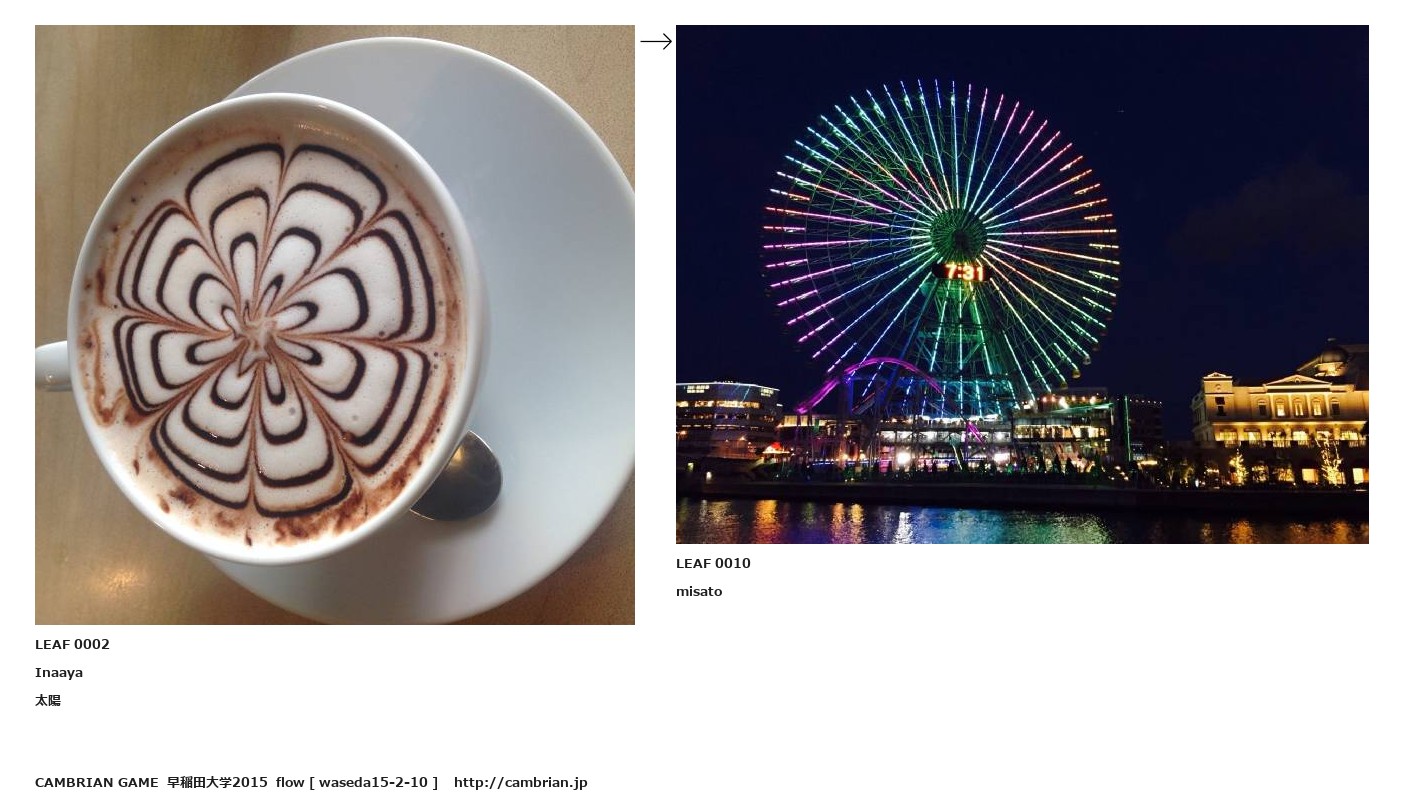
Task: Click the 7:31 clock on the Ferris wheel
Action: click(964, 272)
